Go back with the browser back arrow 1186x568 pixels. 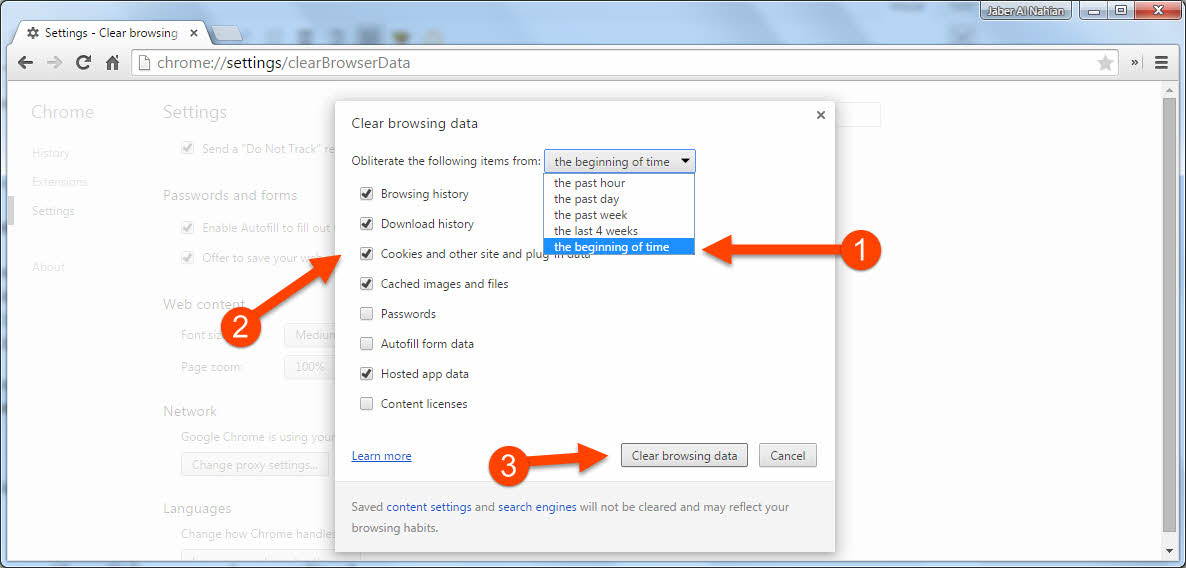pyautogui.click(x=25, y=63)
